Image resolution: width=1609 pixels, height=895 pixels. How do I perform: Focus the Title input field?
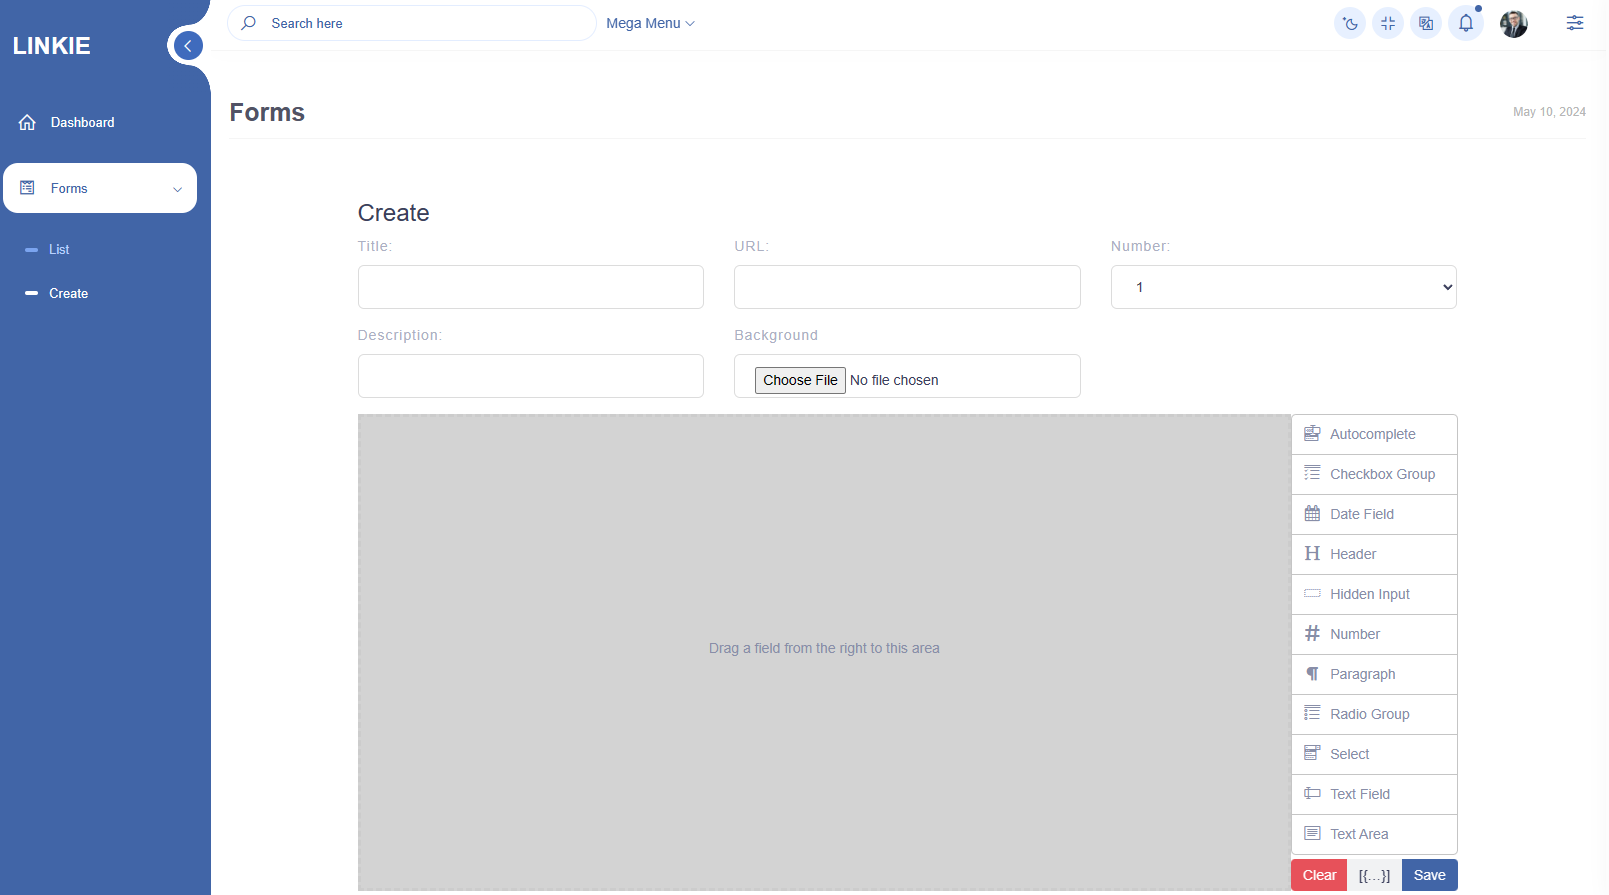(x=530, y=287)
